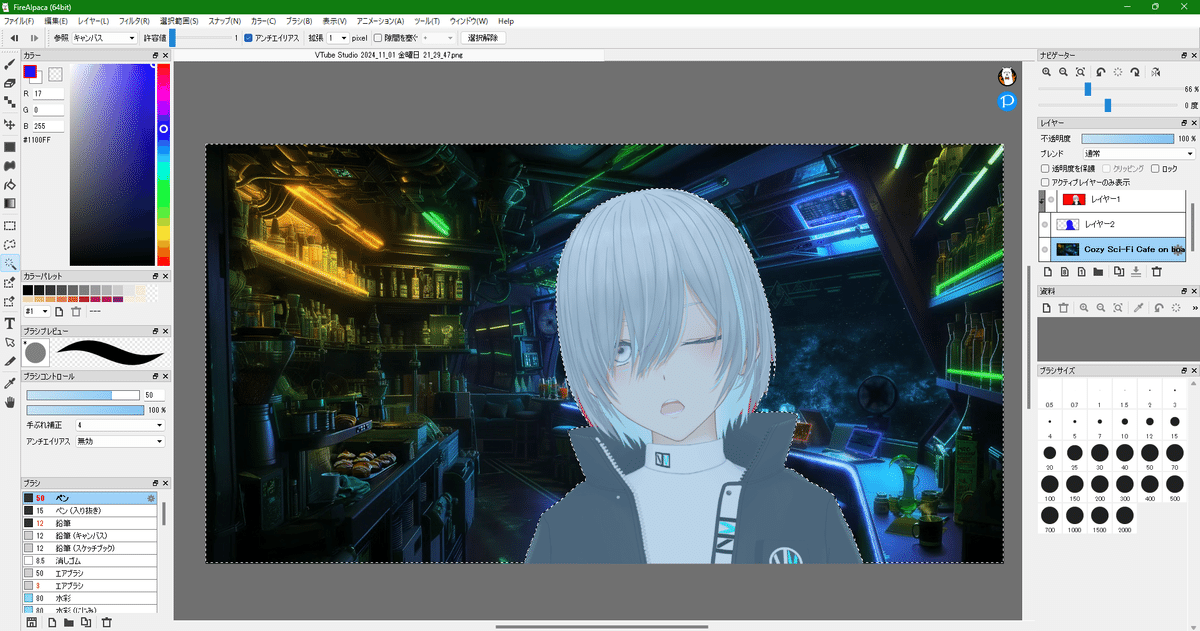
Task: Pick the black swatch in color palette
Action: pyautogui.click(x=30, y=289)
